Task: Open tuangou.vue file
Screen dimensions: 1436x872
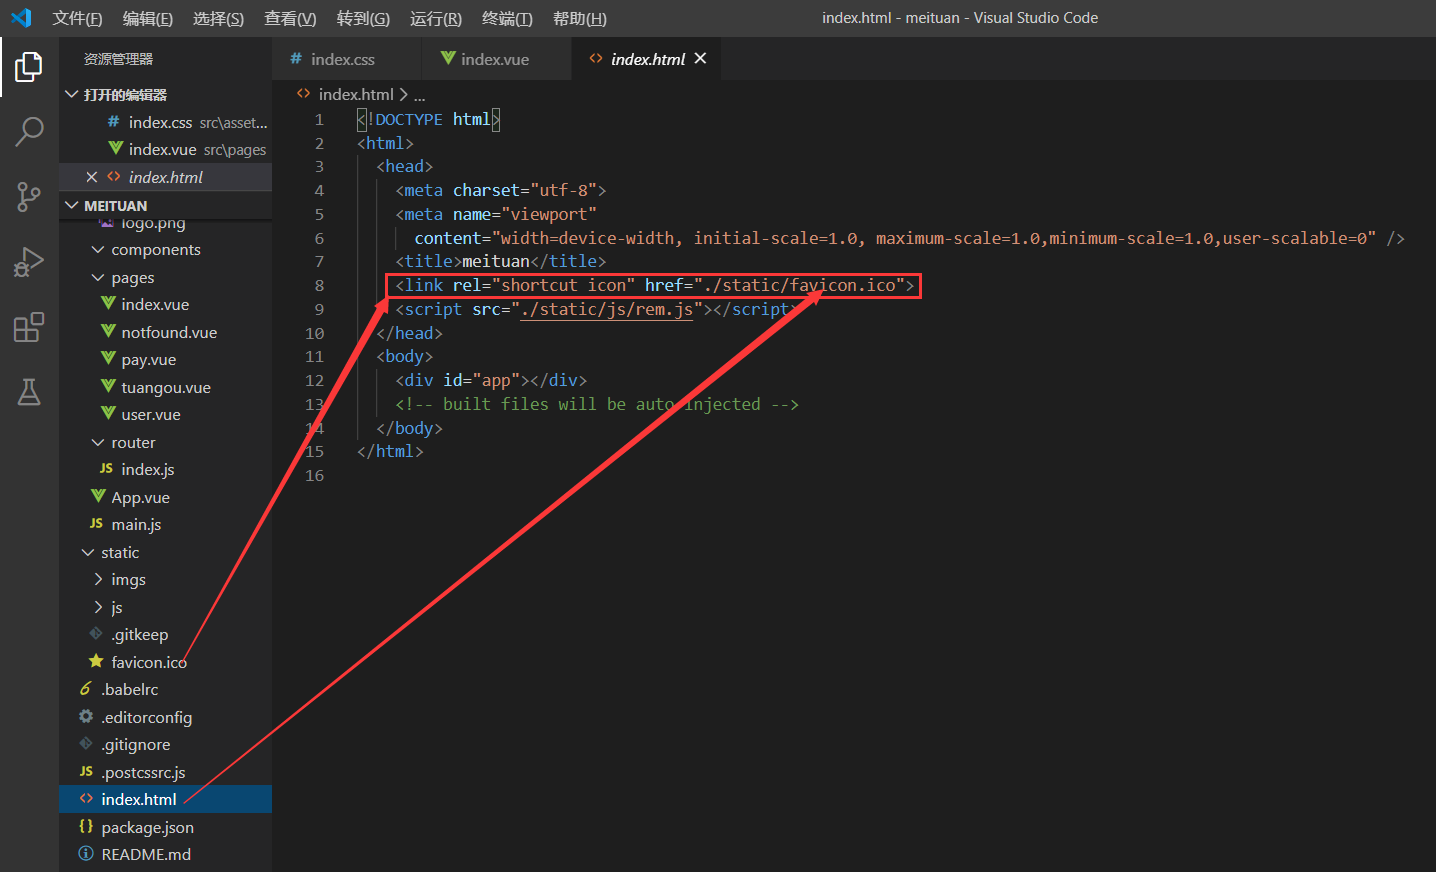Action: [166, 387]
